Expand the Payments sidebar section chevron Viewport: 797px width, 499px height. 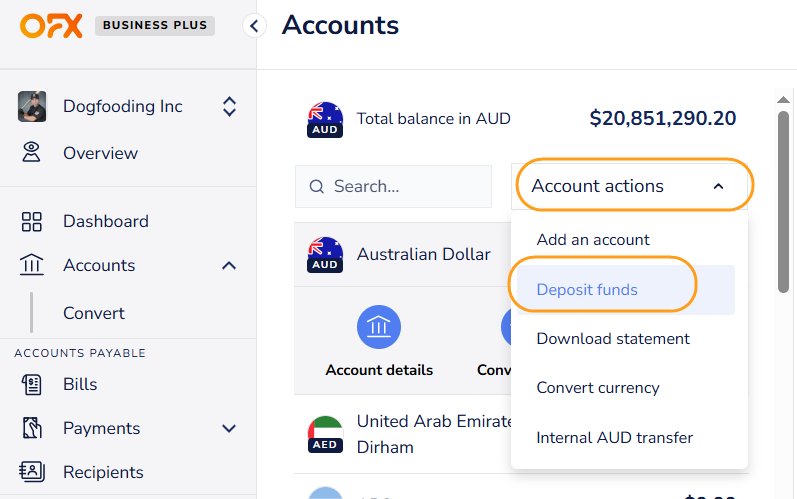coord(229,428)
